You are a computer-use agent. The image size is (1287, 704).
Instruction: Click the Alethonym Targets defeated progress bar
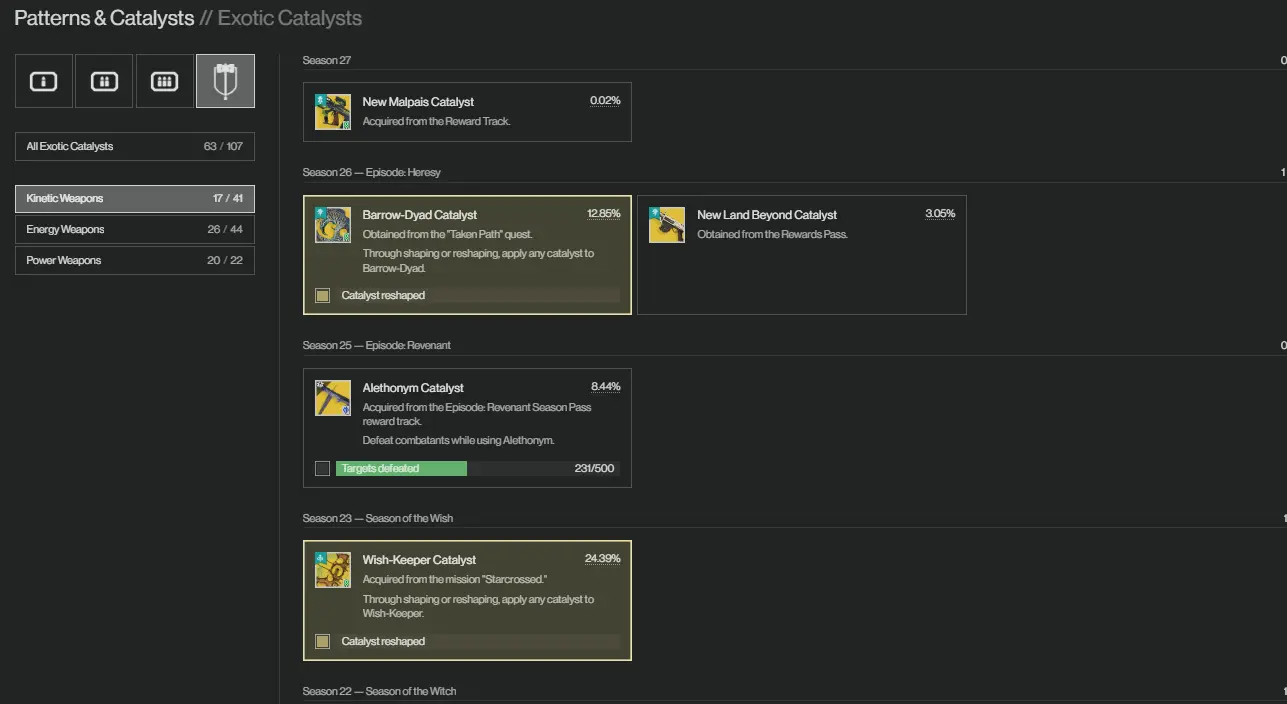pos(477,469)
